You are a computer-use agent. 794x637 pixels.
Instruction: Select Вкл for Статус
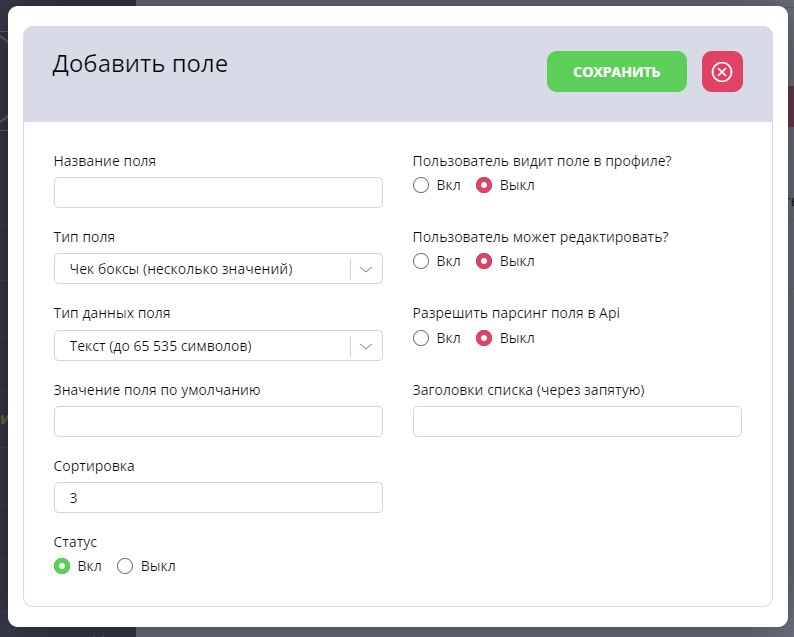pyautogui.click(x=62, y=566)
